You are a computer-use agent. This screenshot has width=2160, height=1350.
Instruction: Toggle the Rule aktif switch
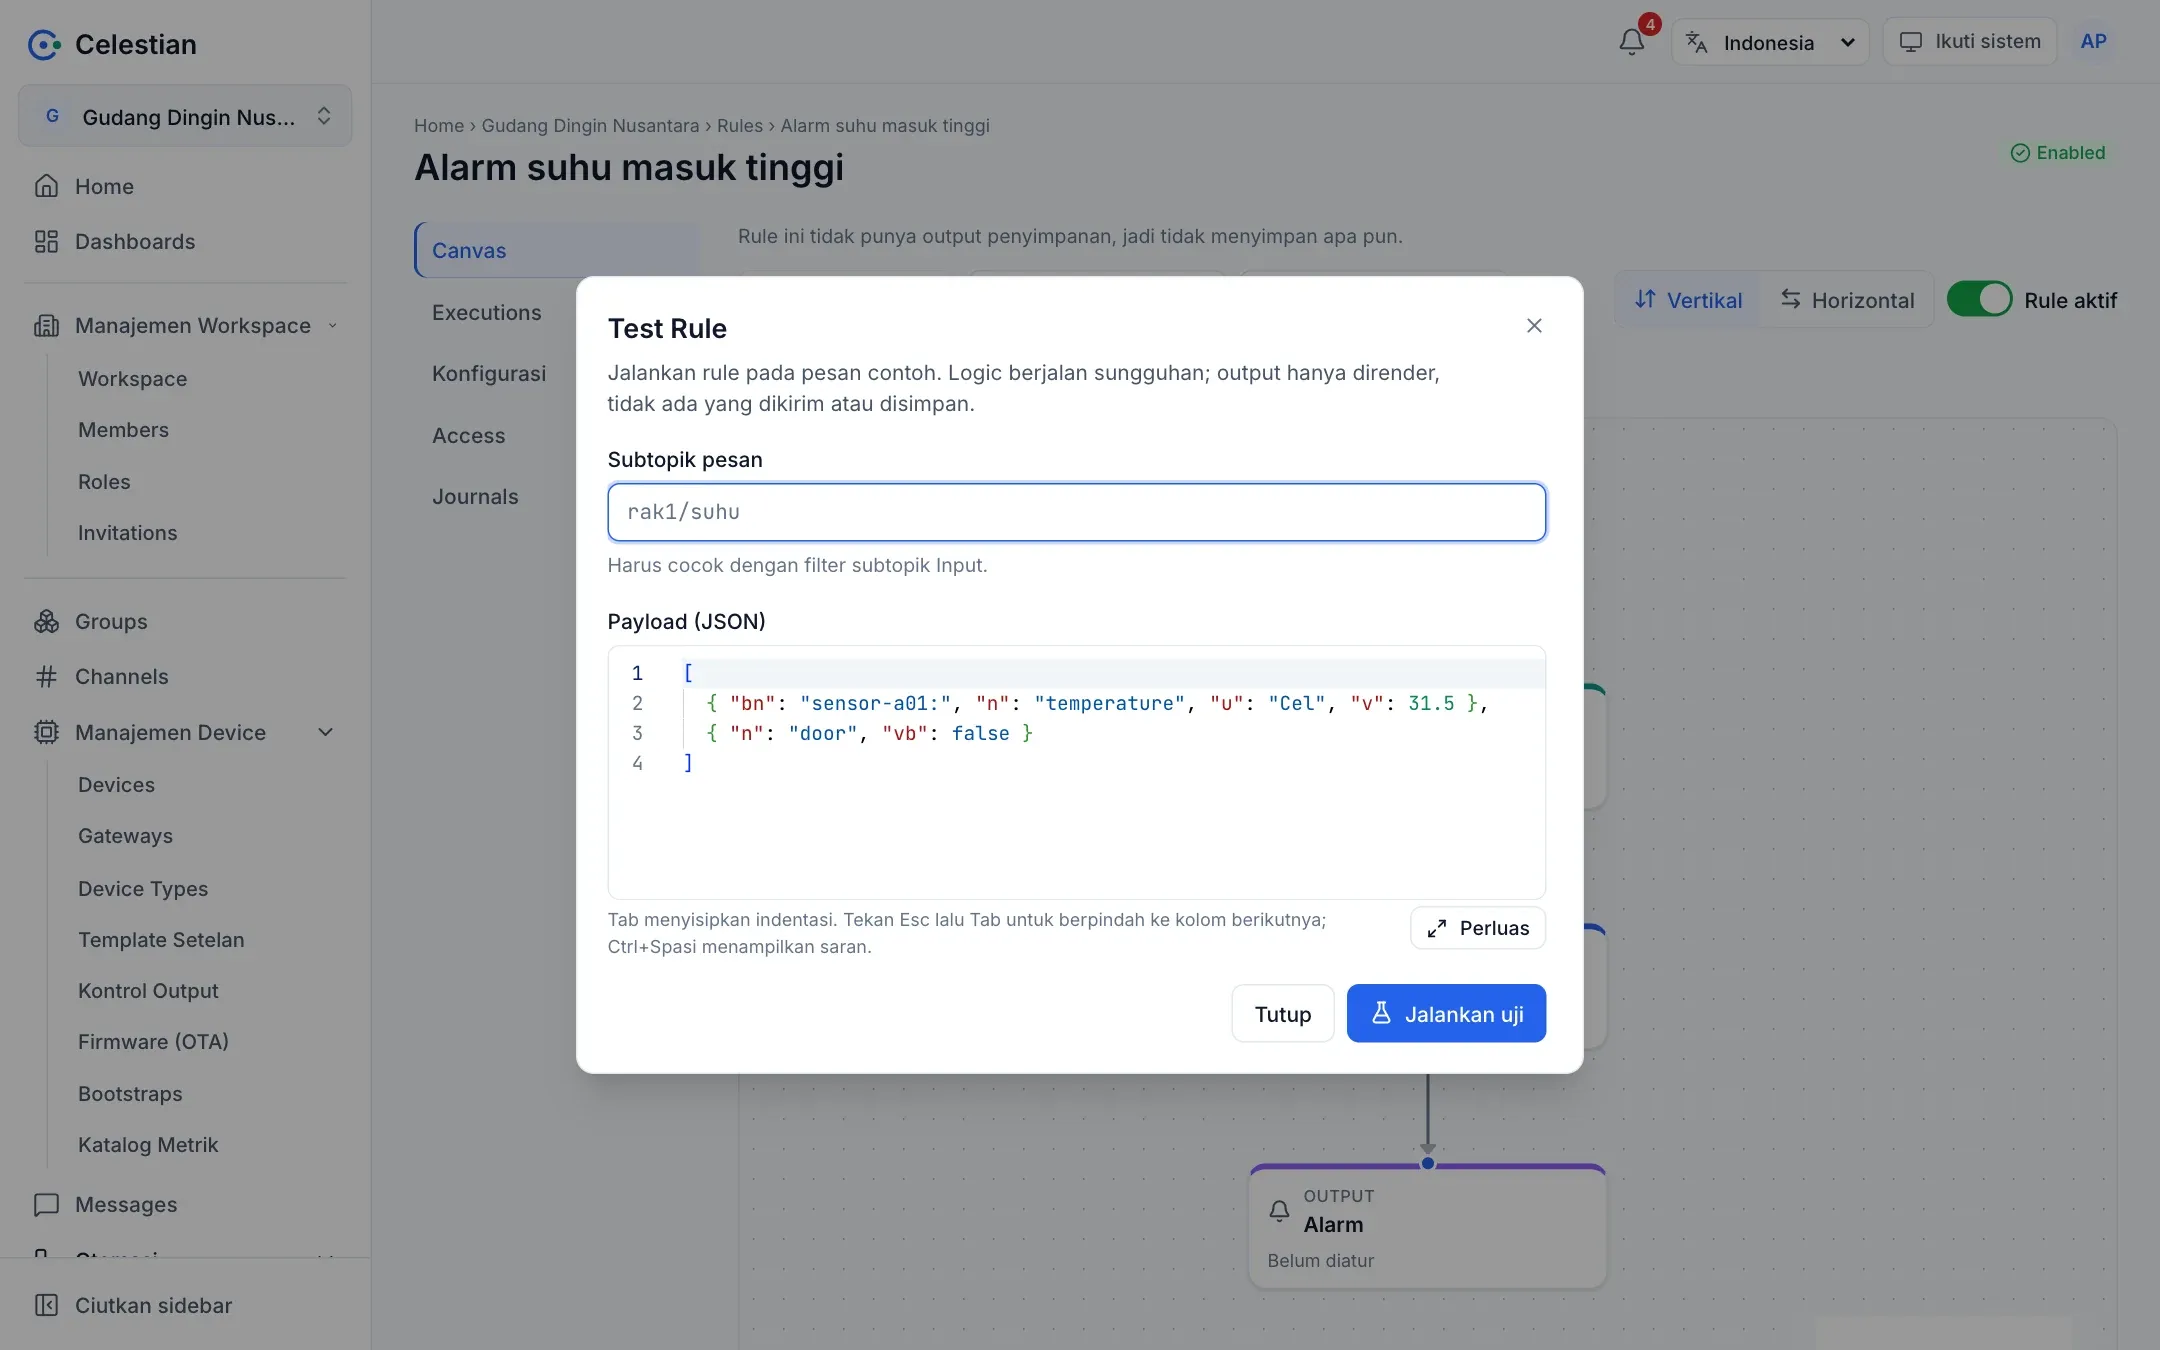pyautogui.click(x=1979, y=299)
